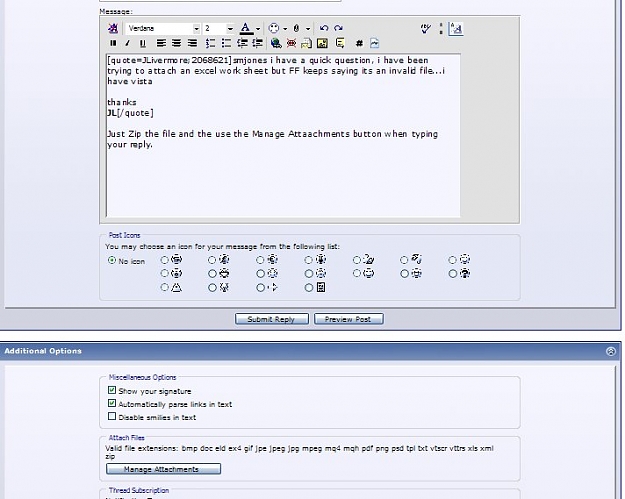This screenshot has width=625, height=499.
Task: Wrap selected text in quote tags
Action: pos(340,43)
